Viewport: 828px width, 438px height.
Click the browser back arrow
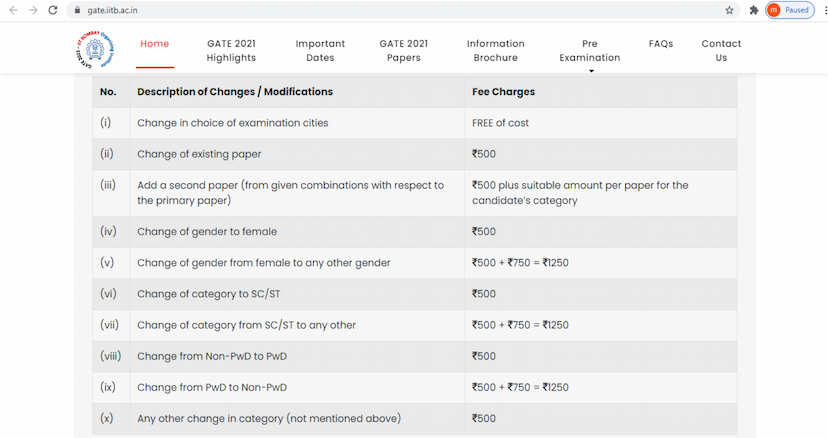click(x=13, y=10)
